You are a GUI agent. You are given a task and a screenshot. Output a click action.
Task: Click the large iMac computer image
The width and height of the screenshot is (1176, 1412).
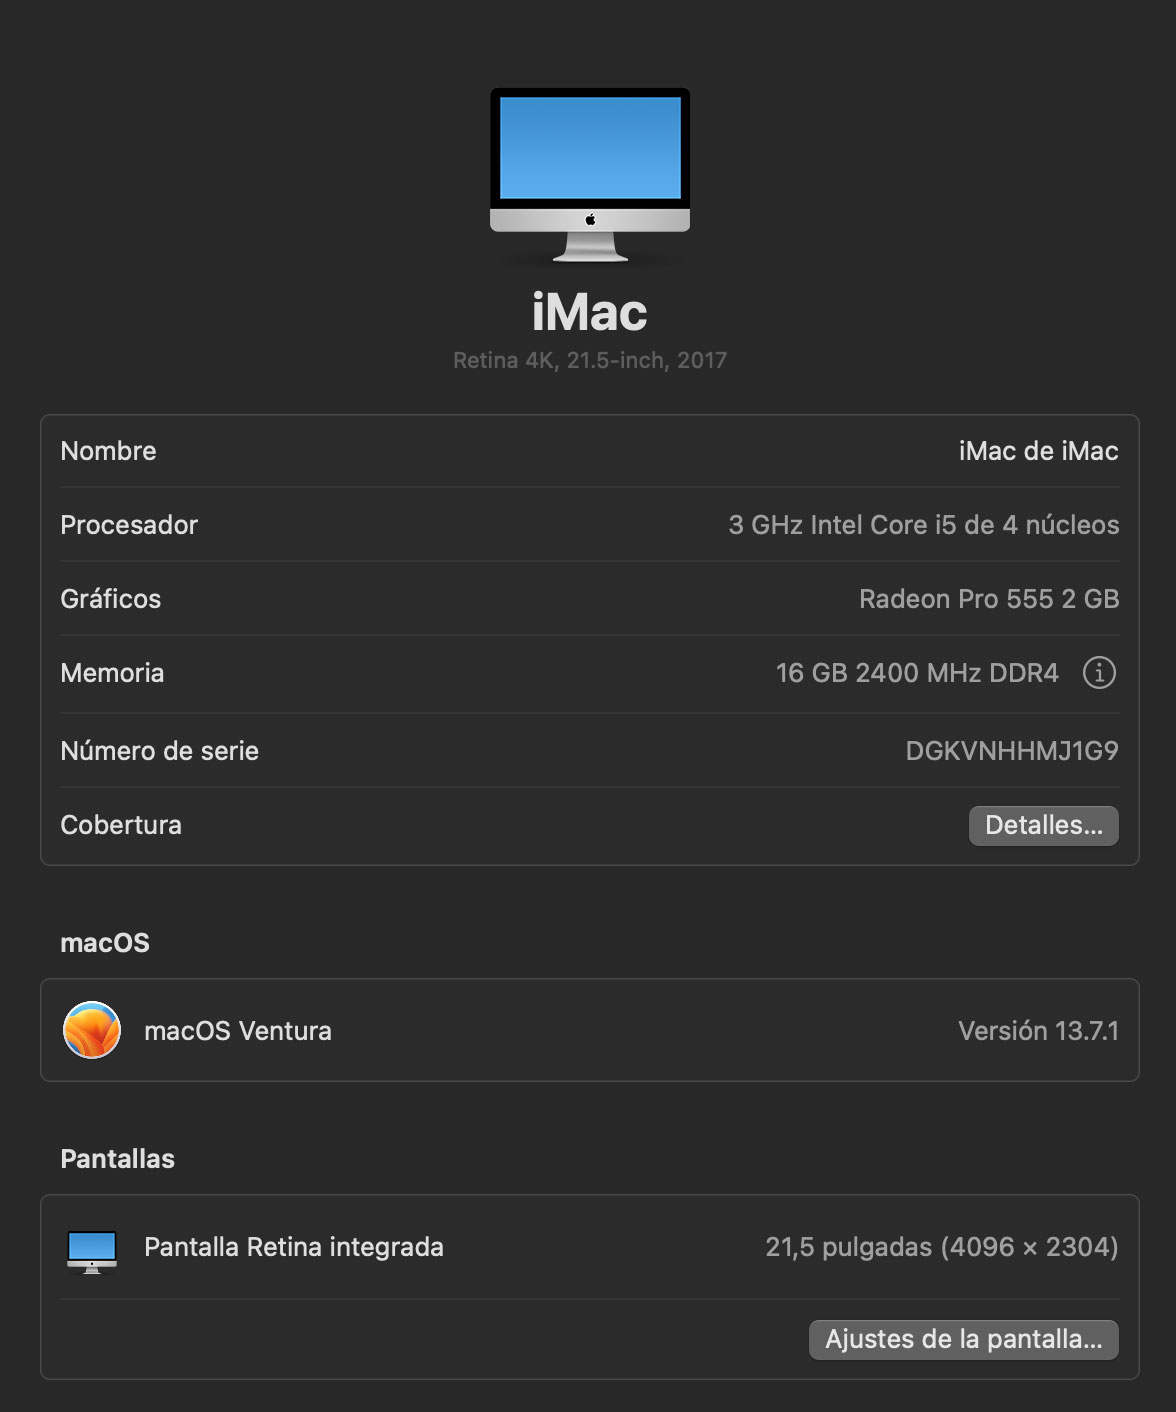pos(590,175)
